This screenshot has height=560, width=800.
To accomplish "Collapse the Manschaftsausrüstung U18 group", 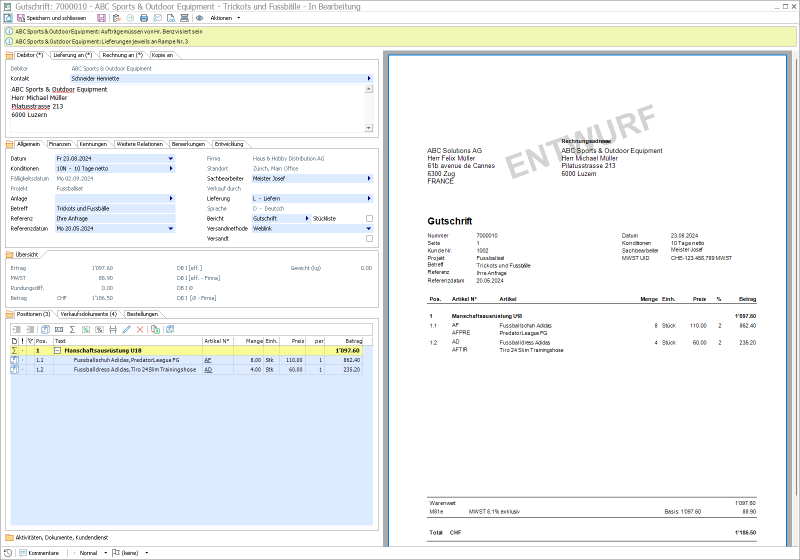I will tap(58, 351).
